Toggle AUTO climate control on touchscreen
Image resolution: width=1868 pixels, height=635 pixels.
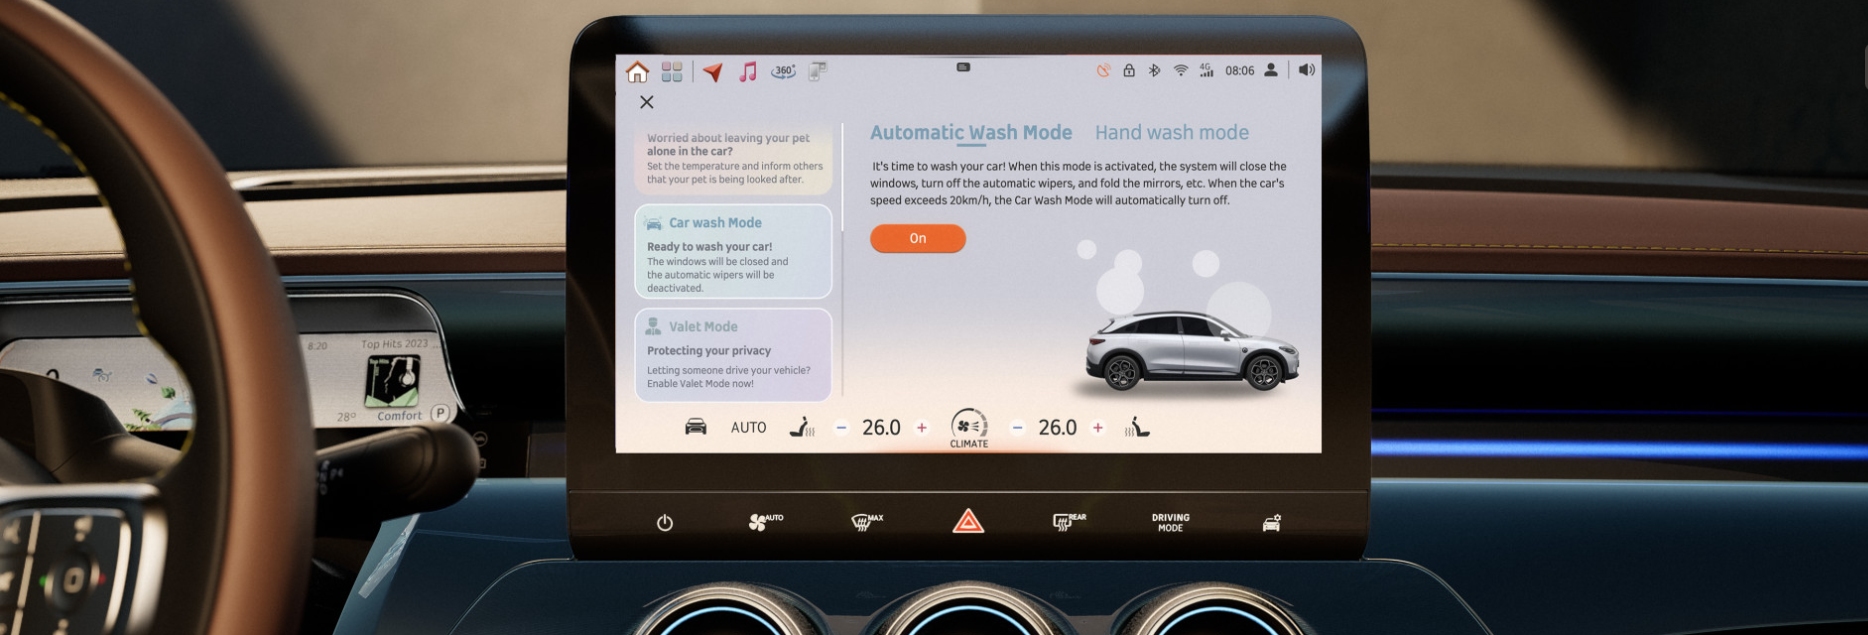[748, 428]
